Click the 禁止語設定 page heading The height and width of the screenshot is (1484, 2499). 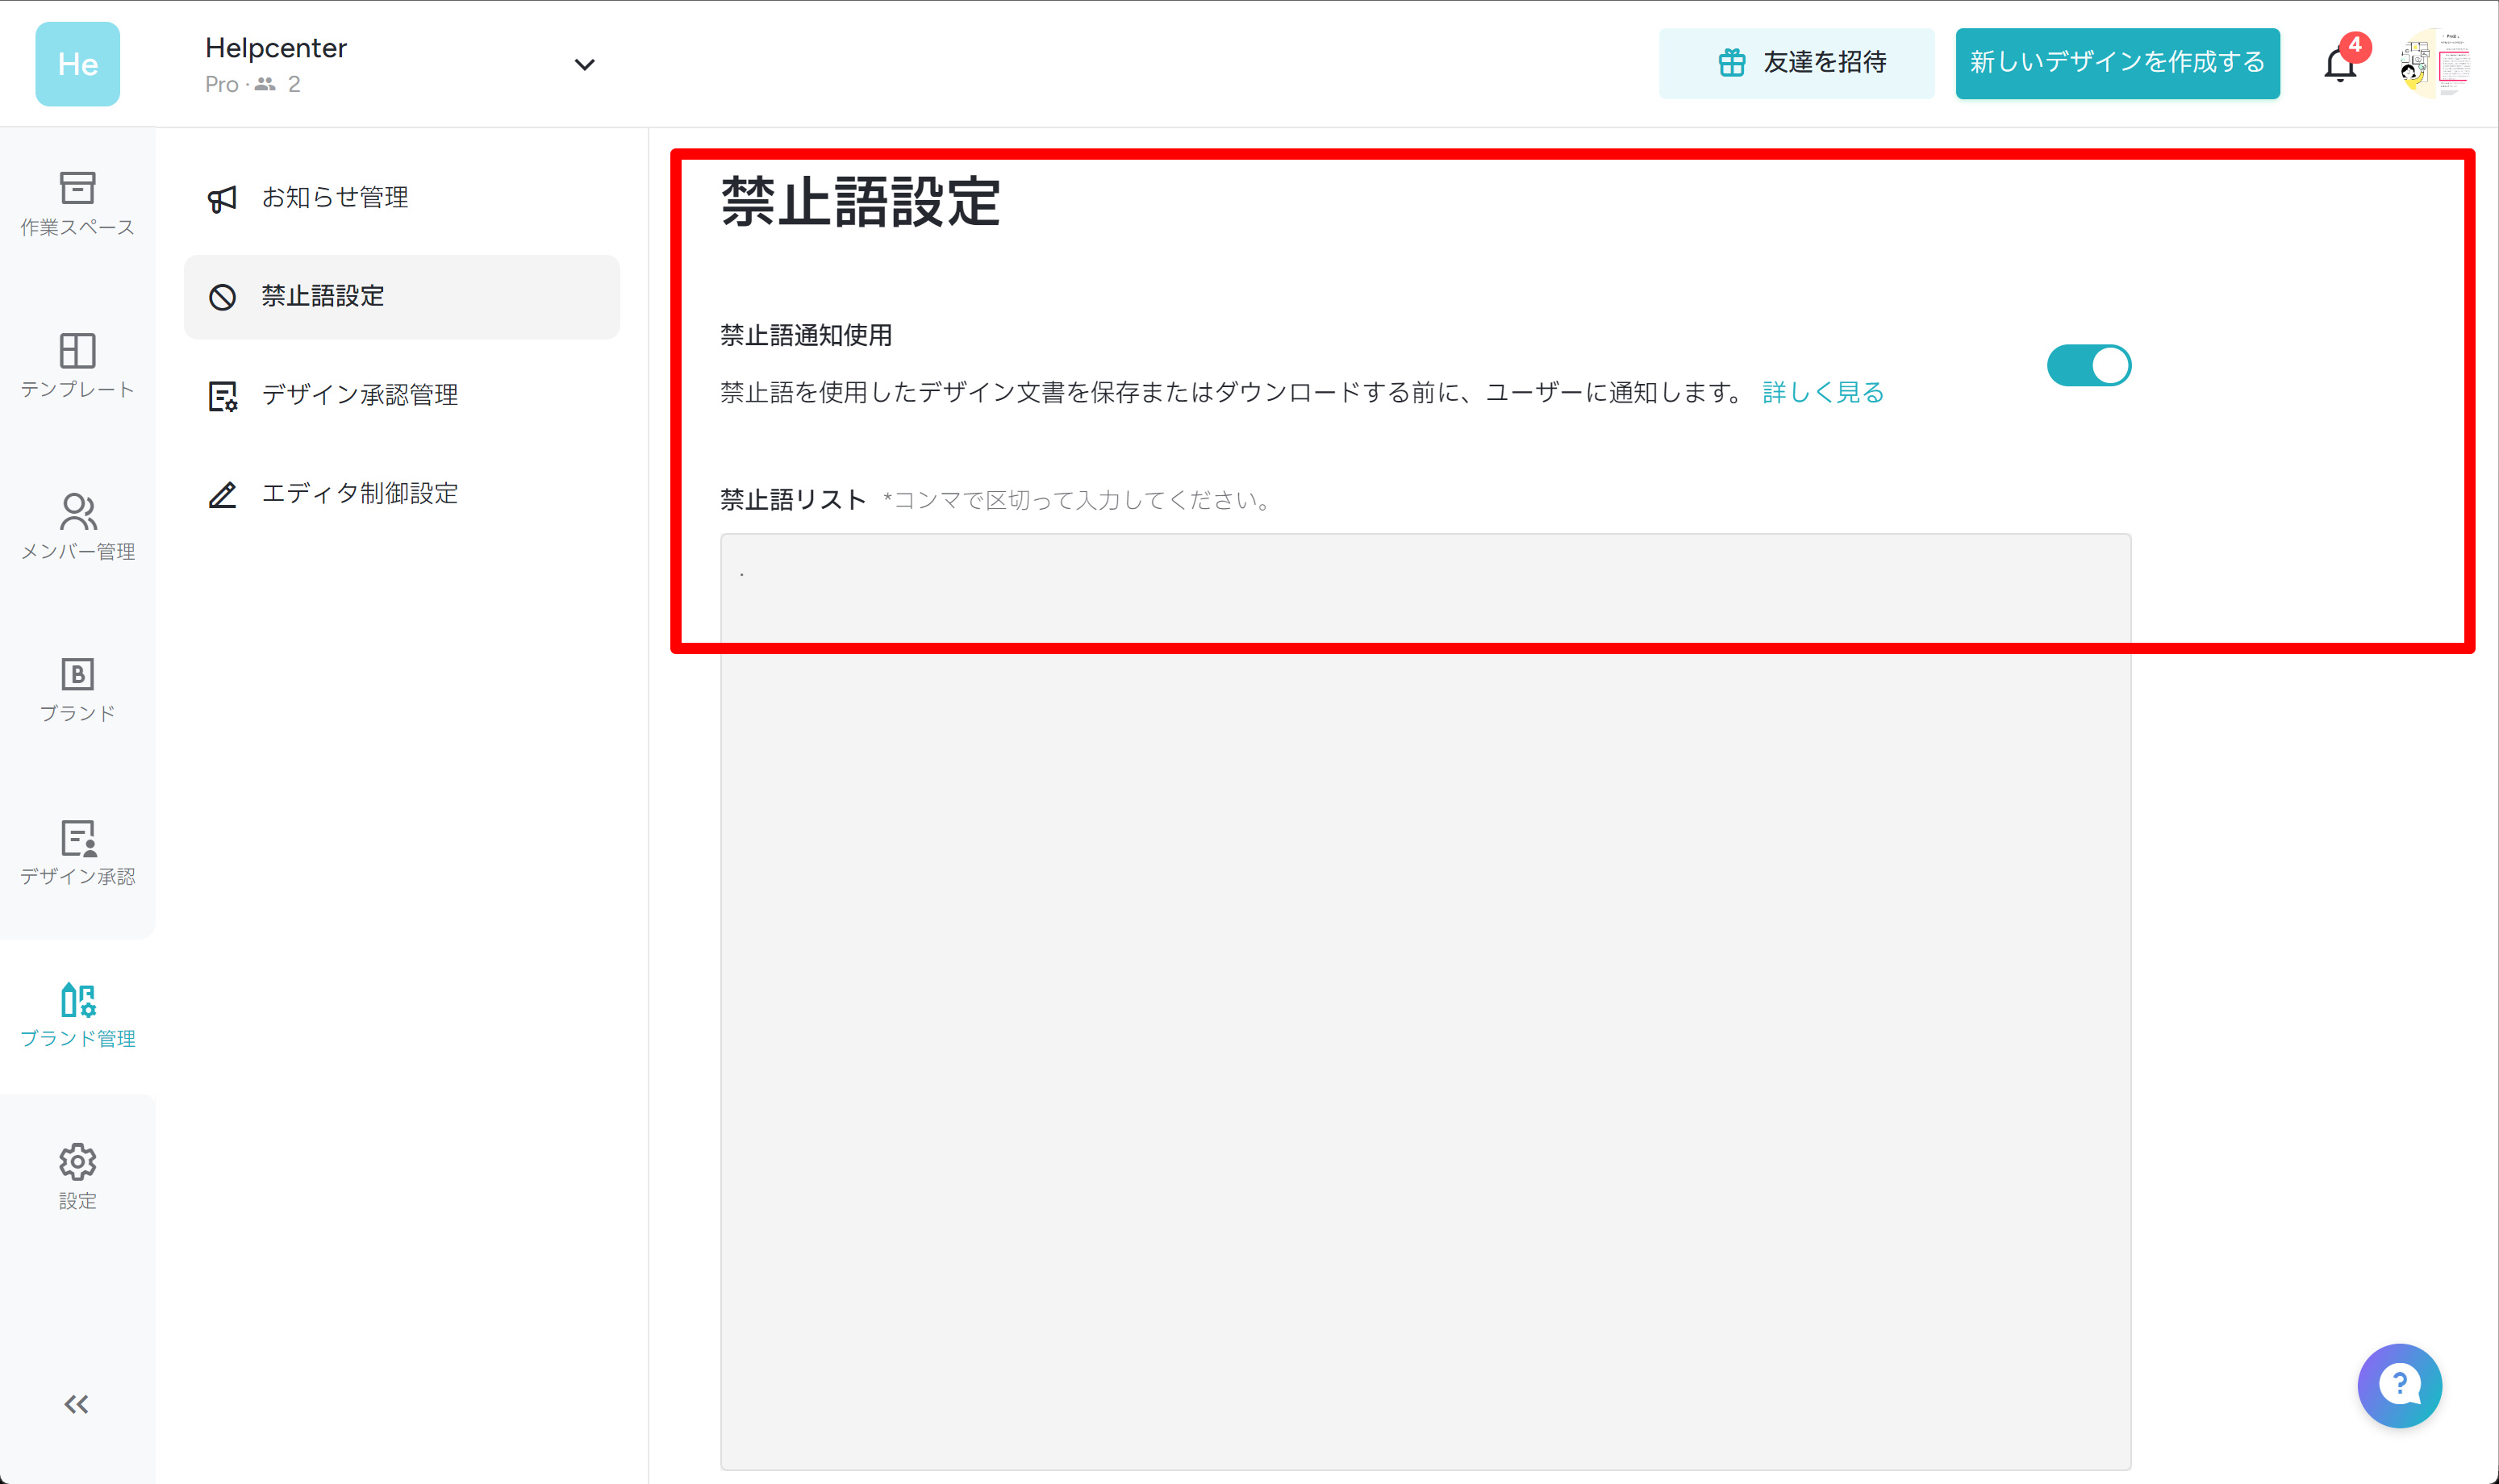pyautogui.click(x=860, y=202)
